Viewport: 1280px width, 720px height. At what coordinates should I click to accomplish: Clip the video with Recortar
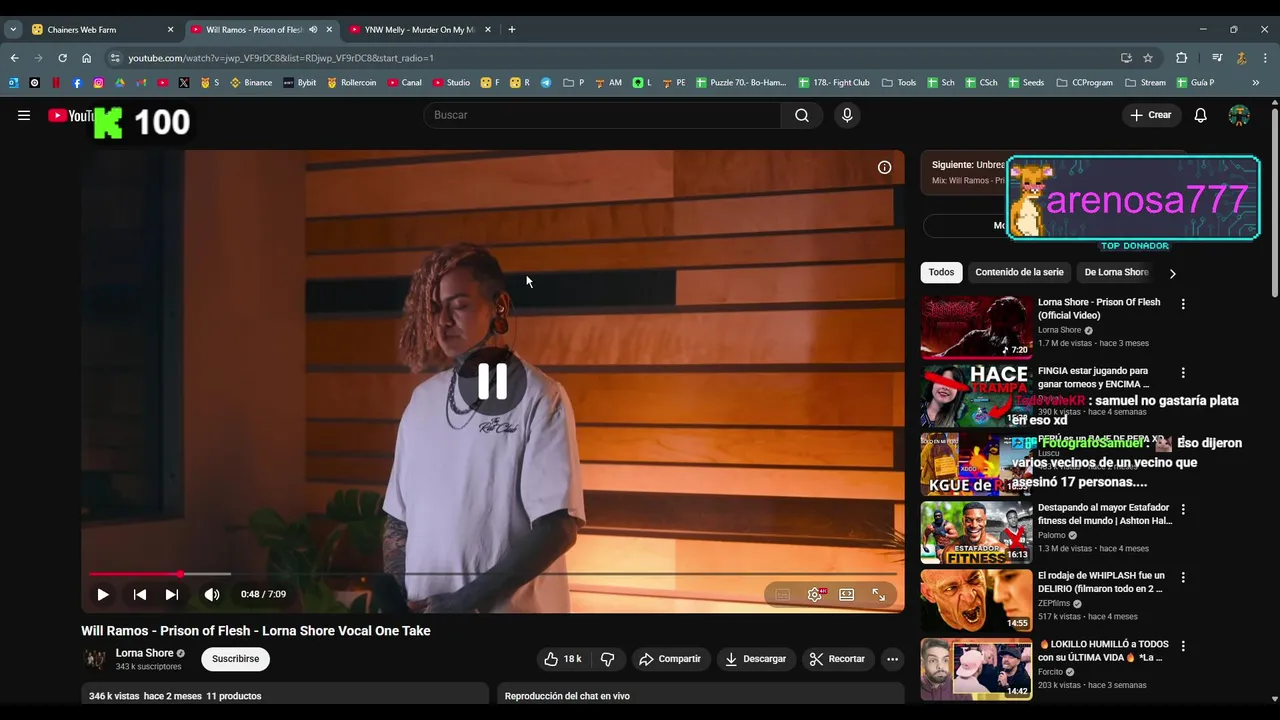pyautogui.click(x=837, y=659)
